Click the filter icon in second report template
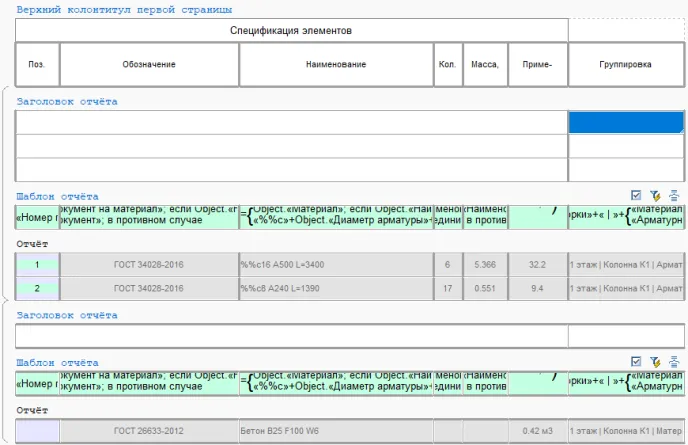The height and width of the screenshot is (445, 688). pos(655,362)
